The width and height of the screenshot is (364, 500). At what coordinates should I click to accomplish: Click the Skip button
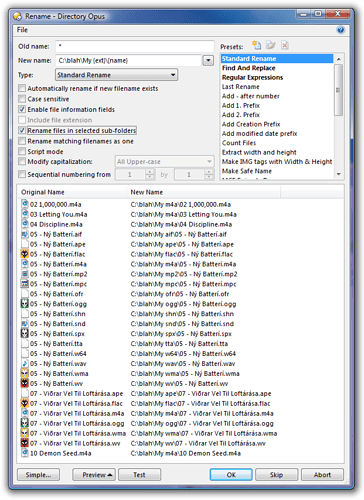pyautogui.click(x=277, y=475)
